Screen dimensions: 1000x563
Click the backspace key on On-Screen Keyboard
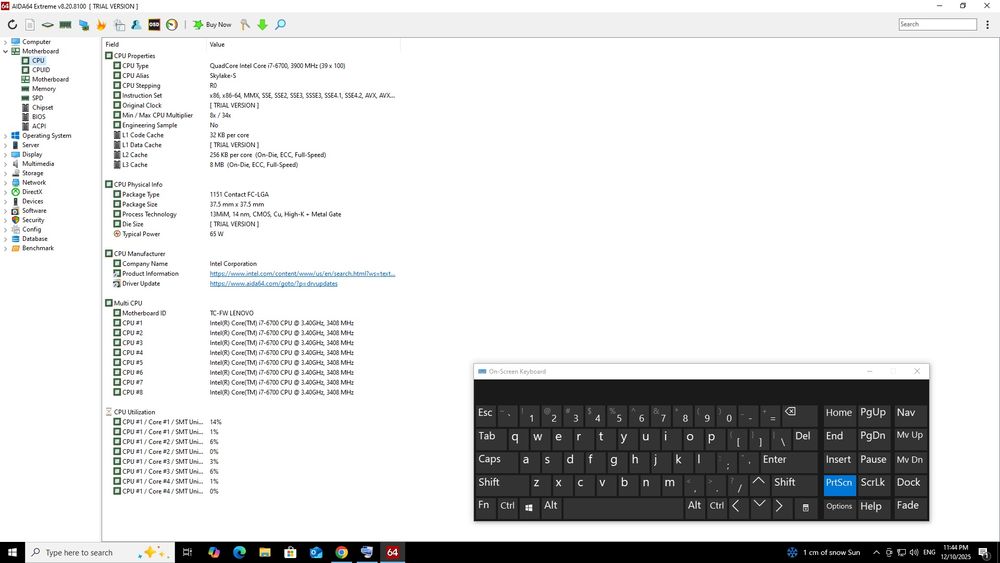800,413
